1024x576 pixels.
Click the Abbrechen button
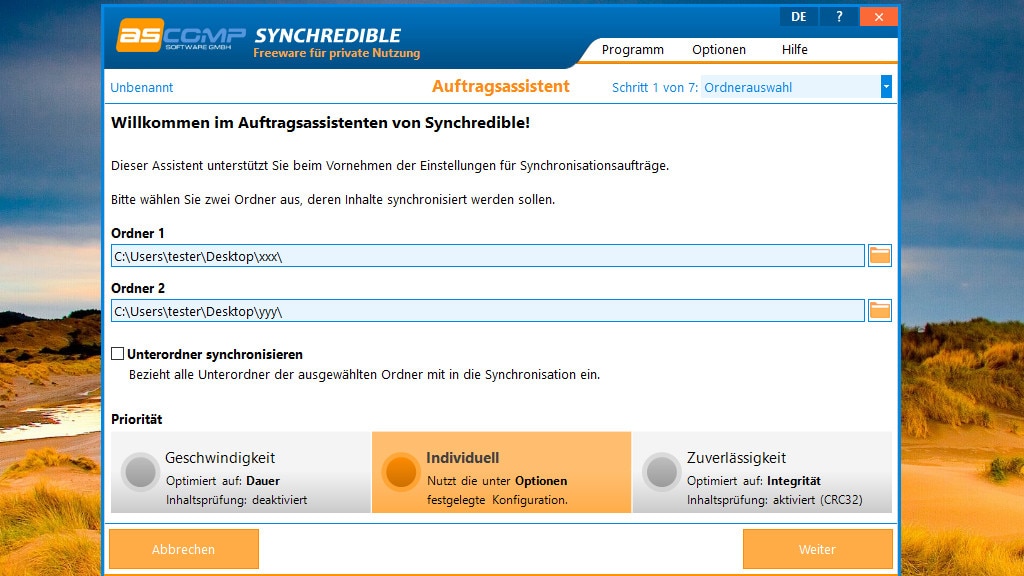(x=184, y=549)
